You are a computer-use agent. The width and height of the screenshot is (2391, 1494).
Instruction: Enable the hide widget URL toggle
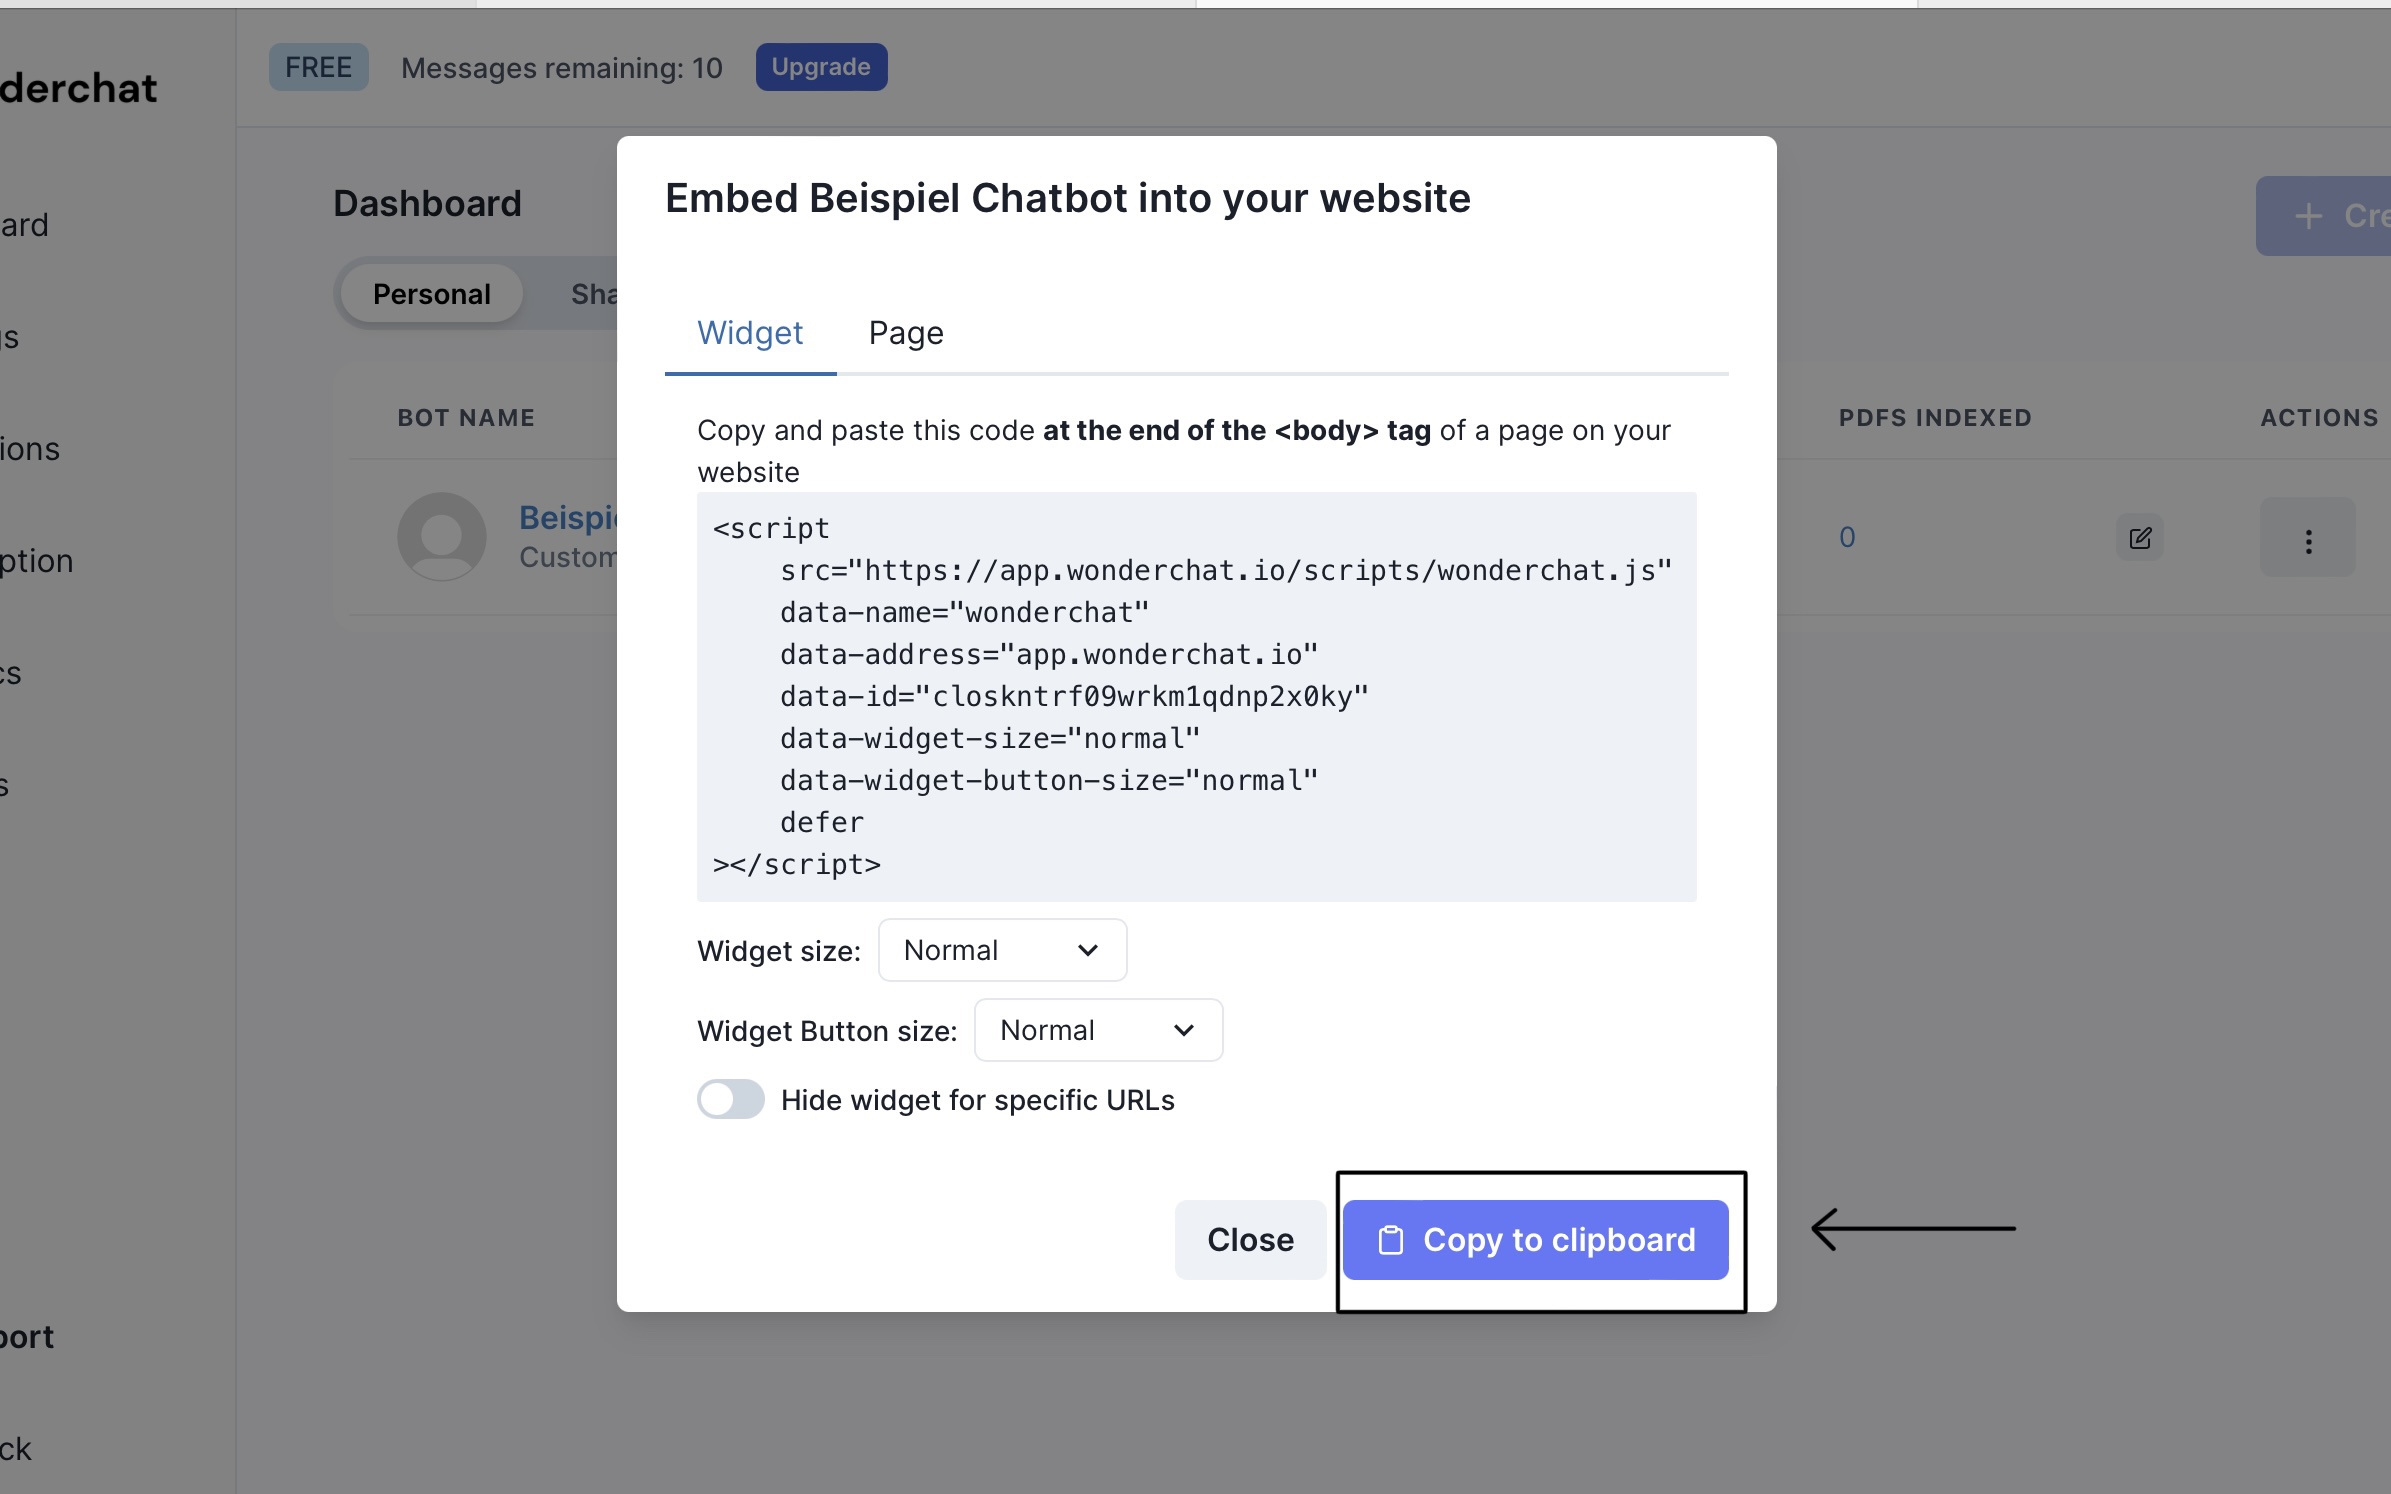[730, 1098]
